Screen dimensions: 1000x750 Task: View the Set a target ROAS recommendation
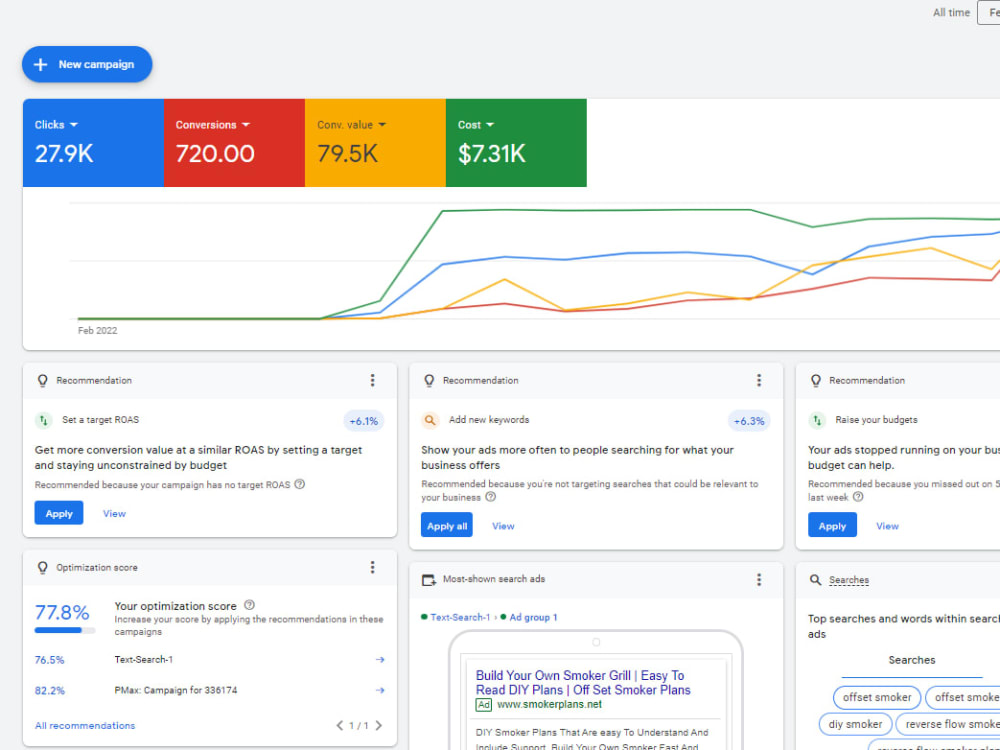115,513
